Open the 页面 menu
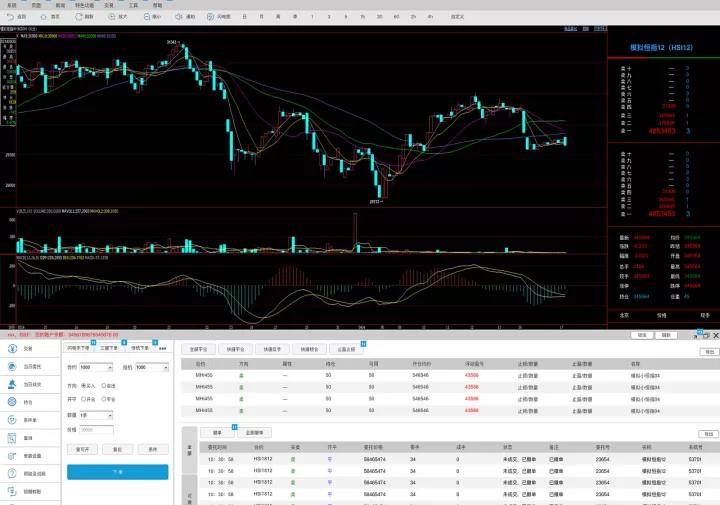 click(x=36, y=5)
